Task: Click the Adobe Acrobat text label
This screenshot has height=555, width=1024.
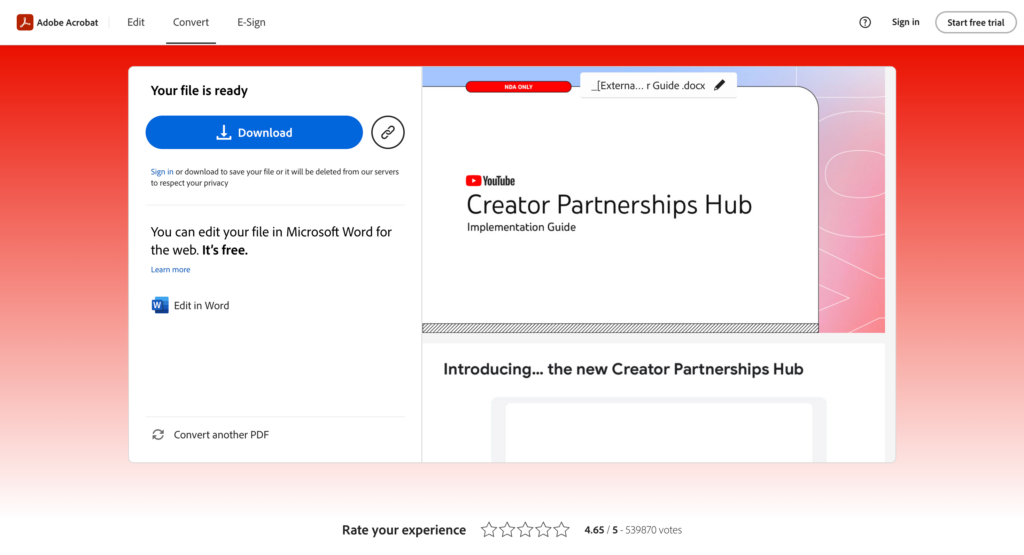Action: pos(67,22)
